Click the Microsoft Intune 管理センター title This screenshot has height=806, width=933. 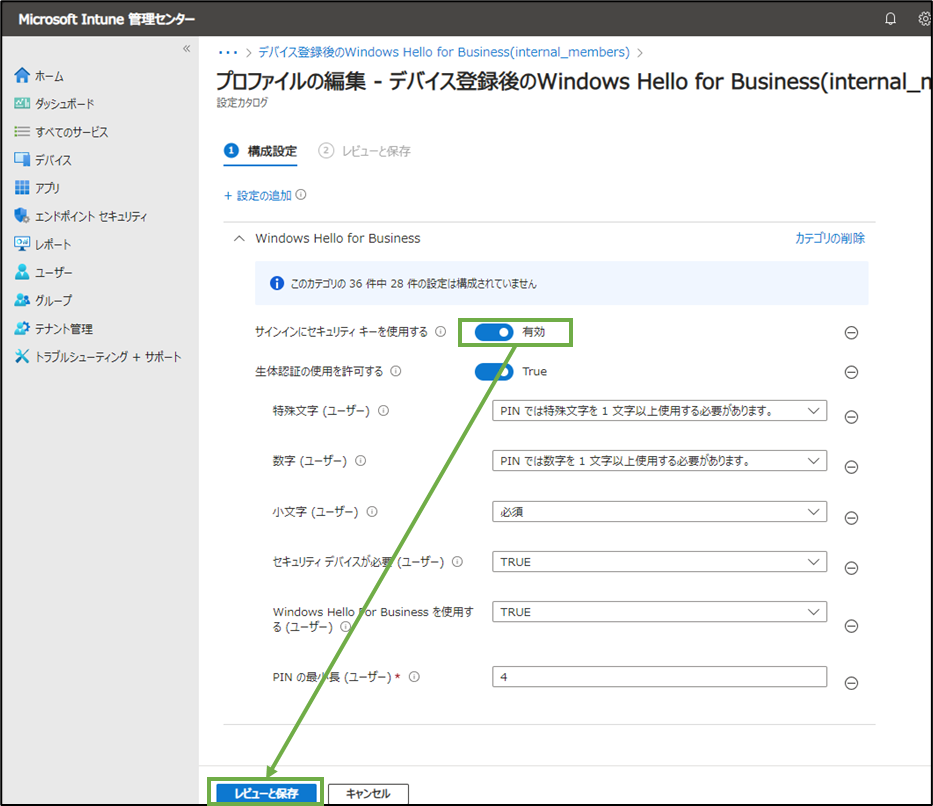coord(107,19)
